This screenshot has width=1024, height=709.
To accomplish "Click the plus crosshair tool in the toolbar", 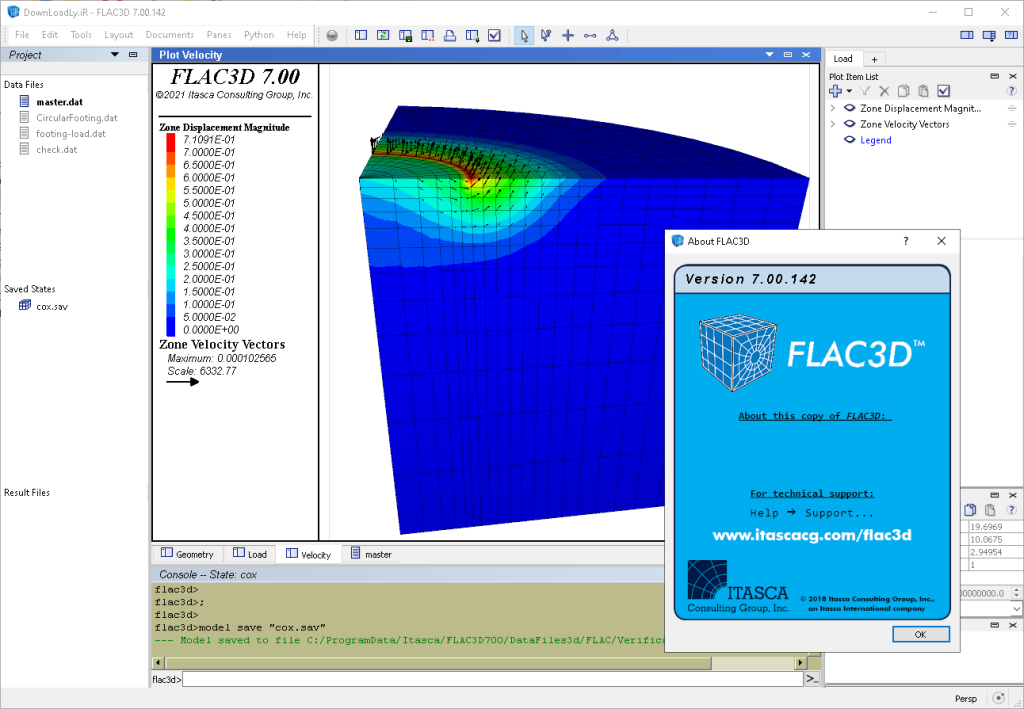I will (568, 35).
